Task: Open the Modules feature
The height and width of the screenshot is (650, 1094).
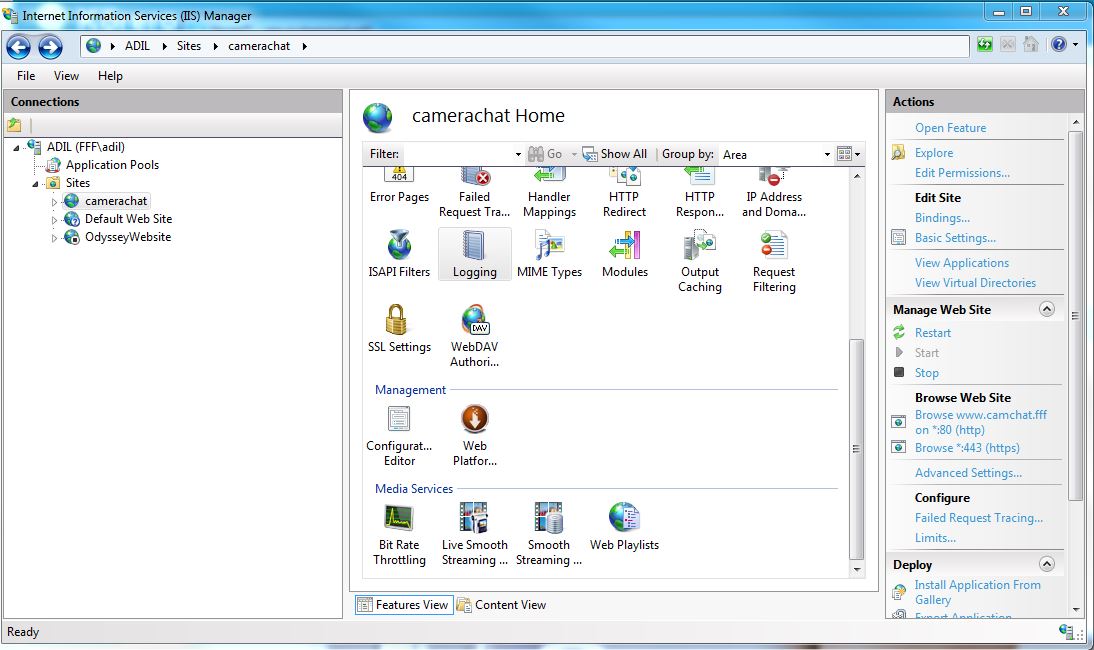Action: click(x=624, y=255)
